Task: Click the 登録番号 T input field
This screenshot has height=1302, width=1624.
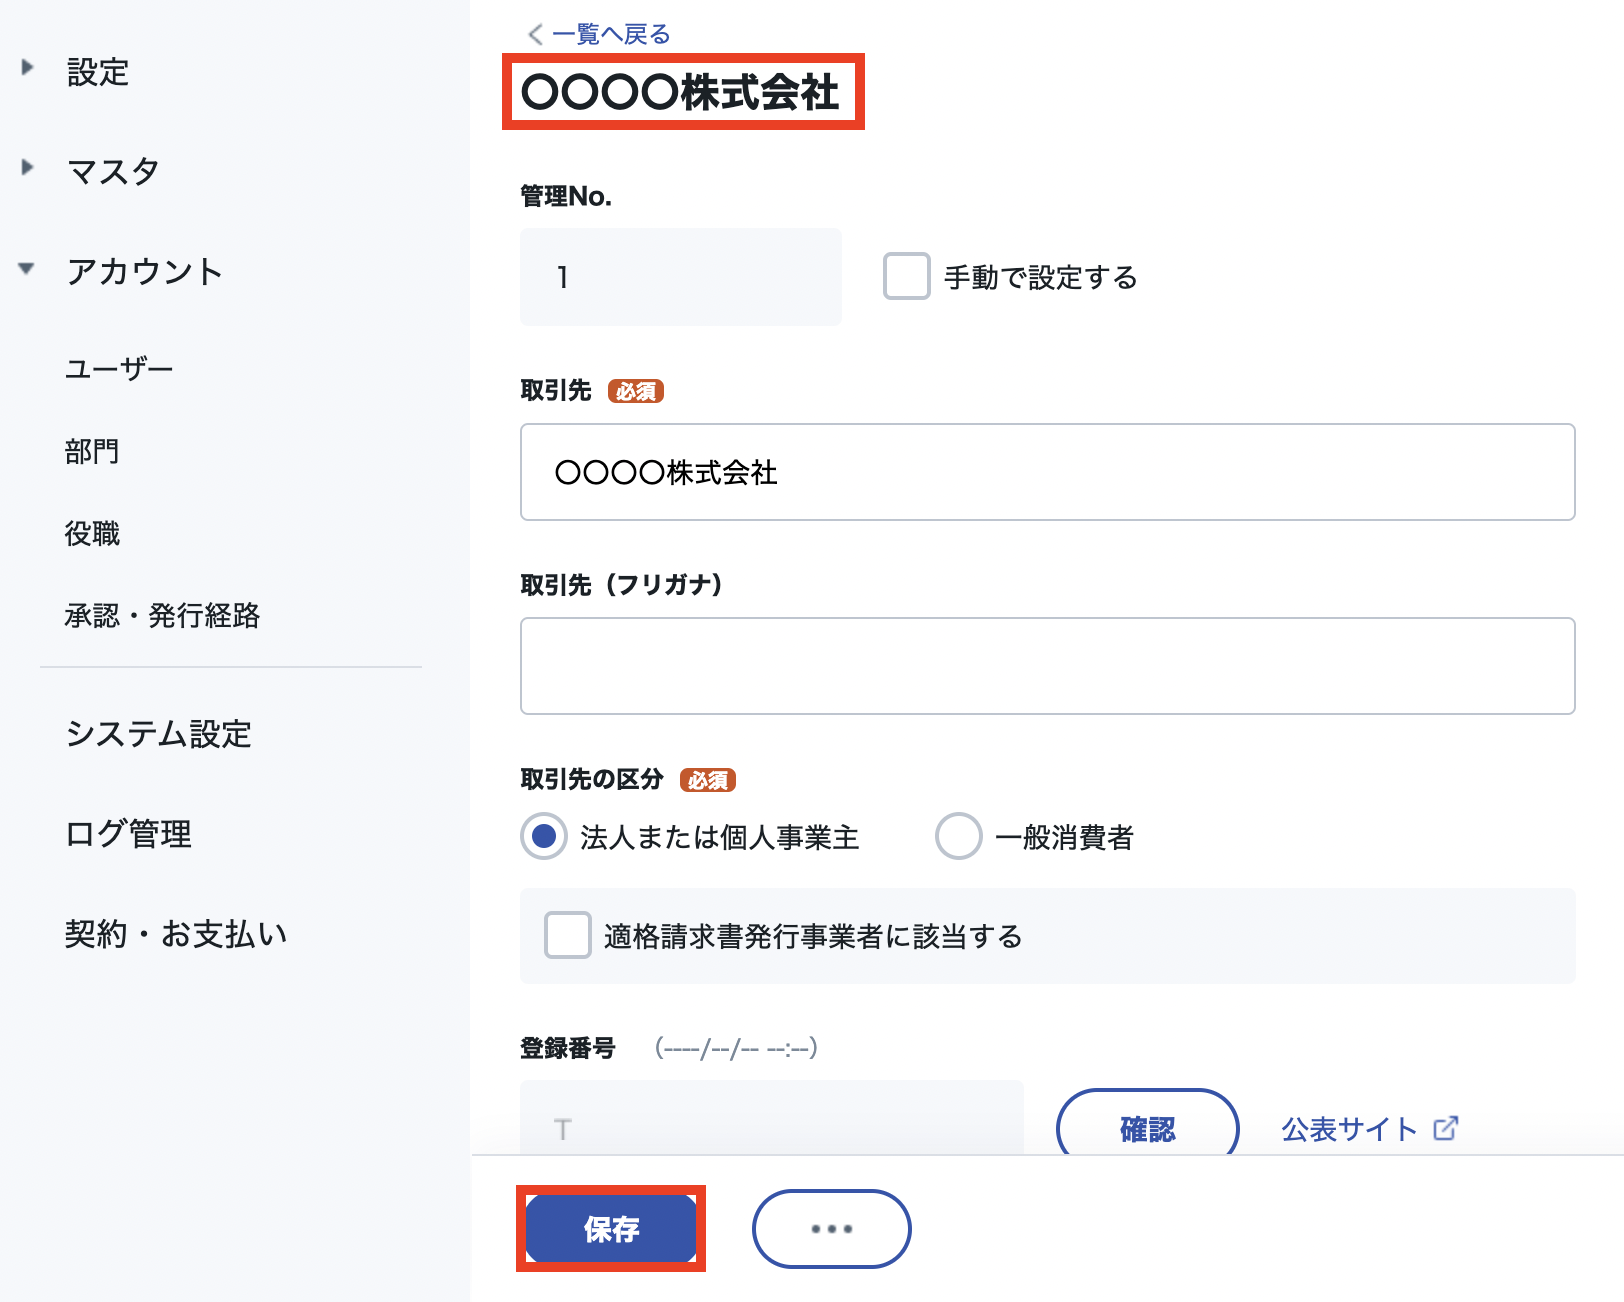Action: click(772, 1118)
